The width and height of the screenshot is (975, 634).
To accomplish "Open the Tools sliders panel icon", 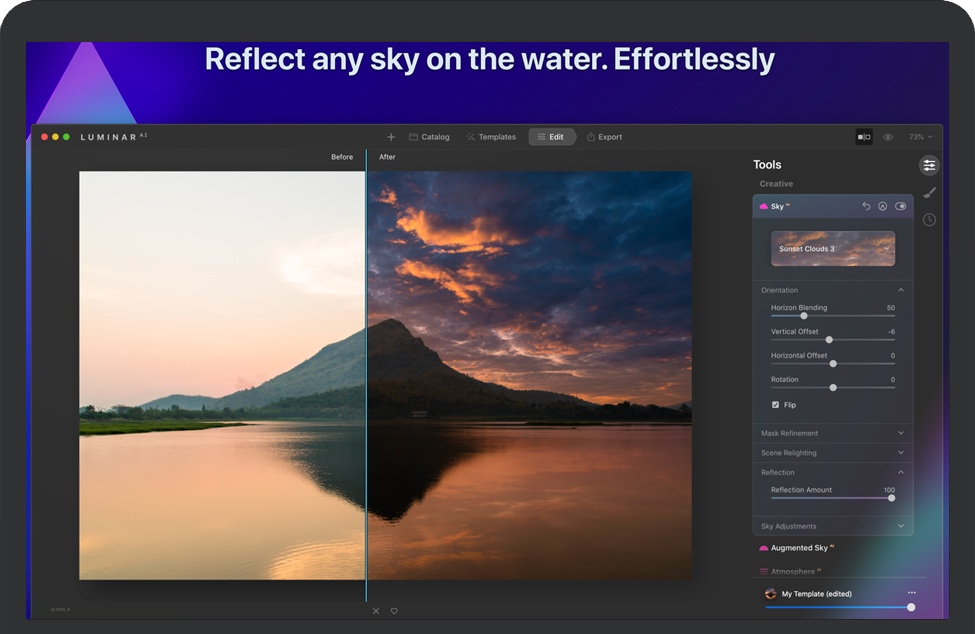I will [929, 165].
